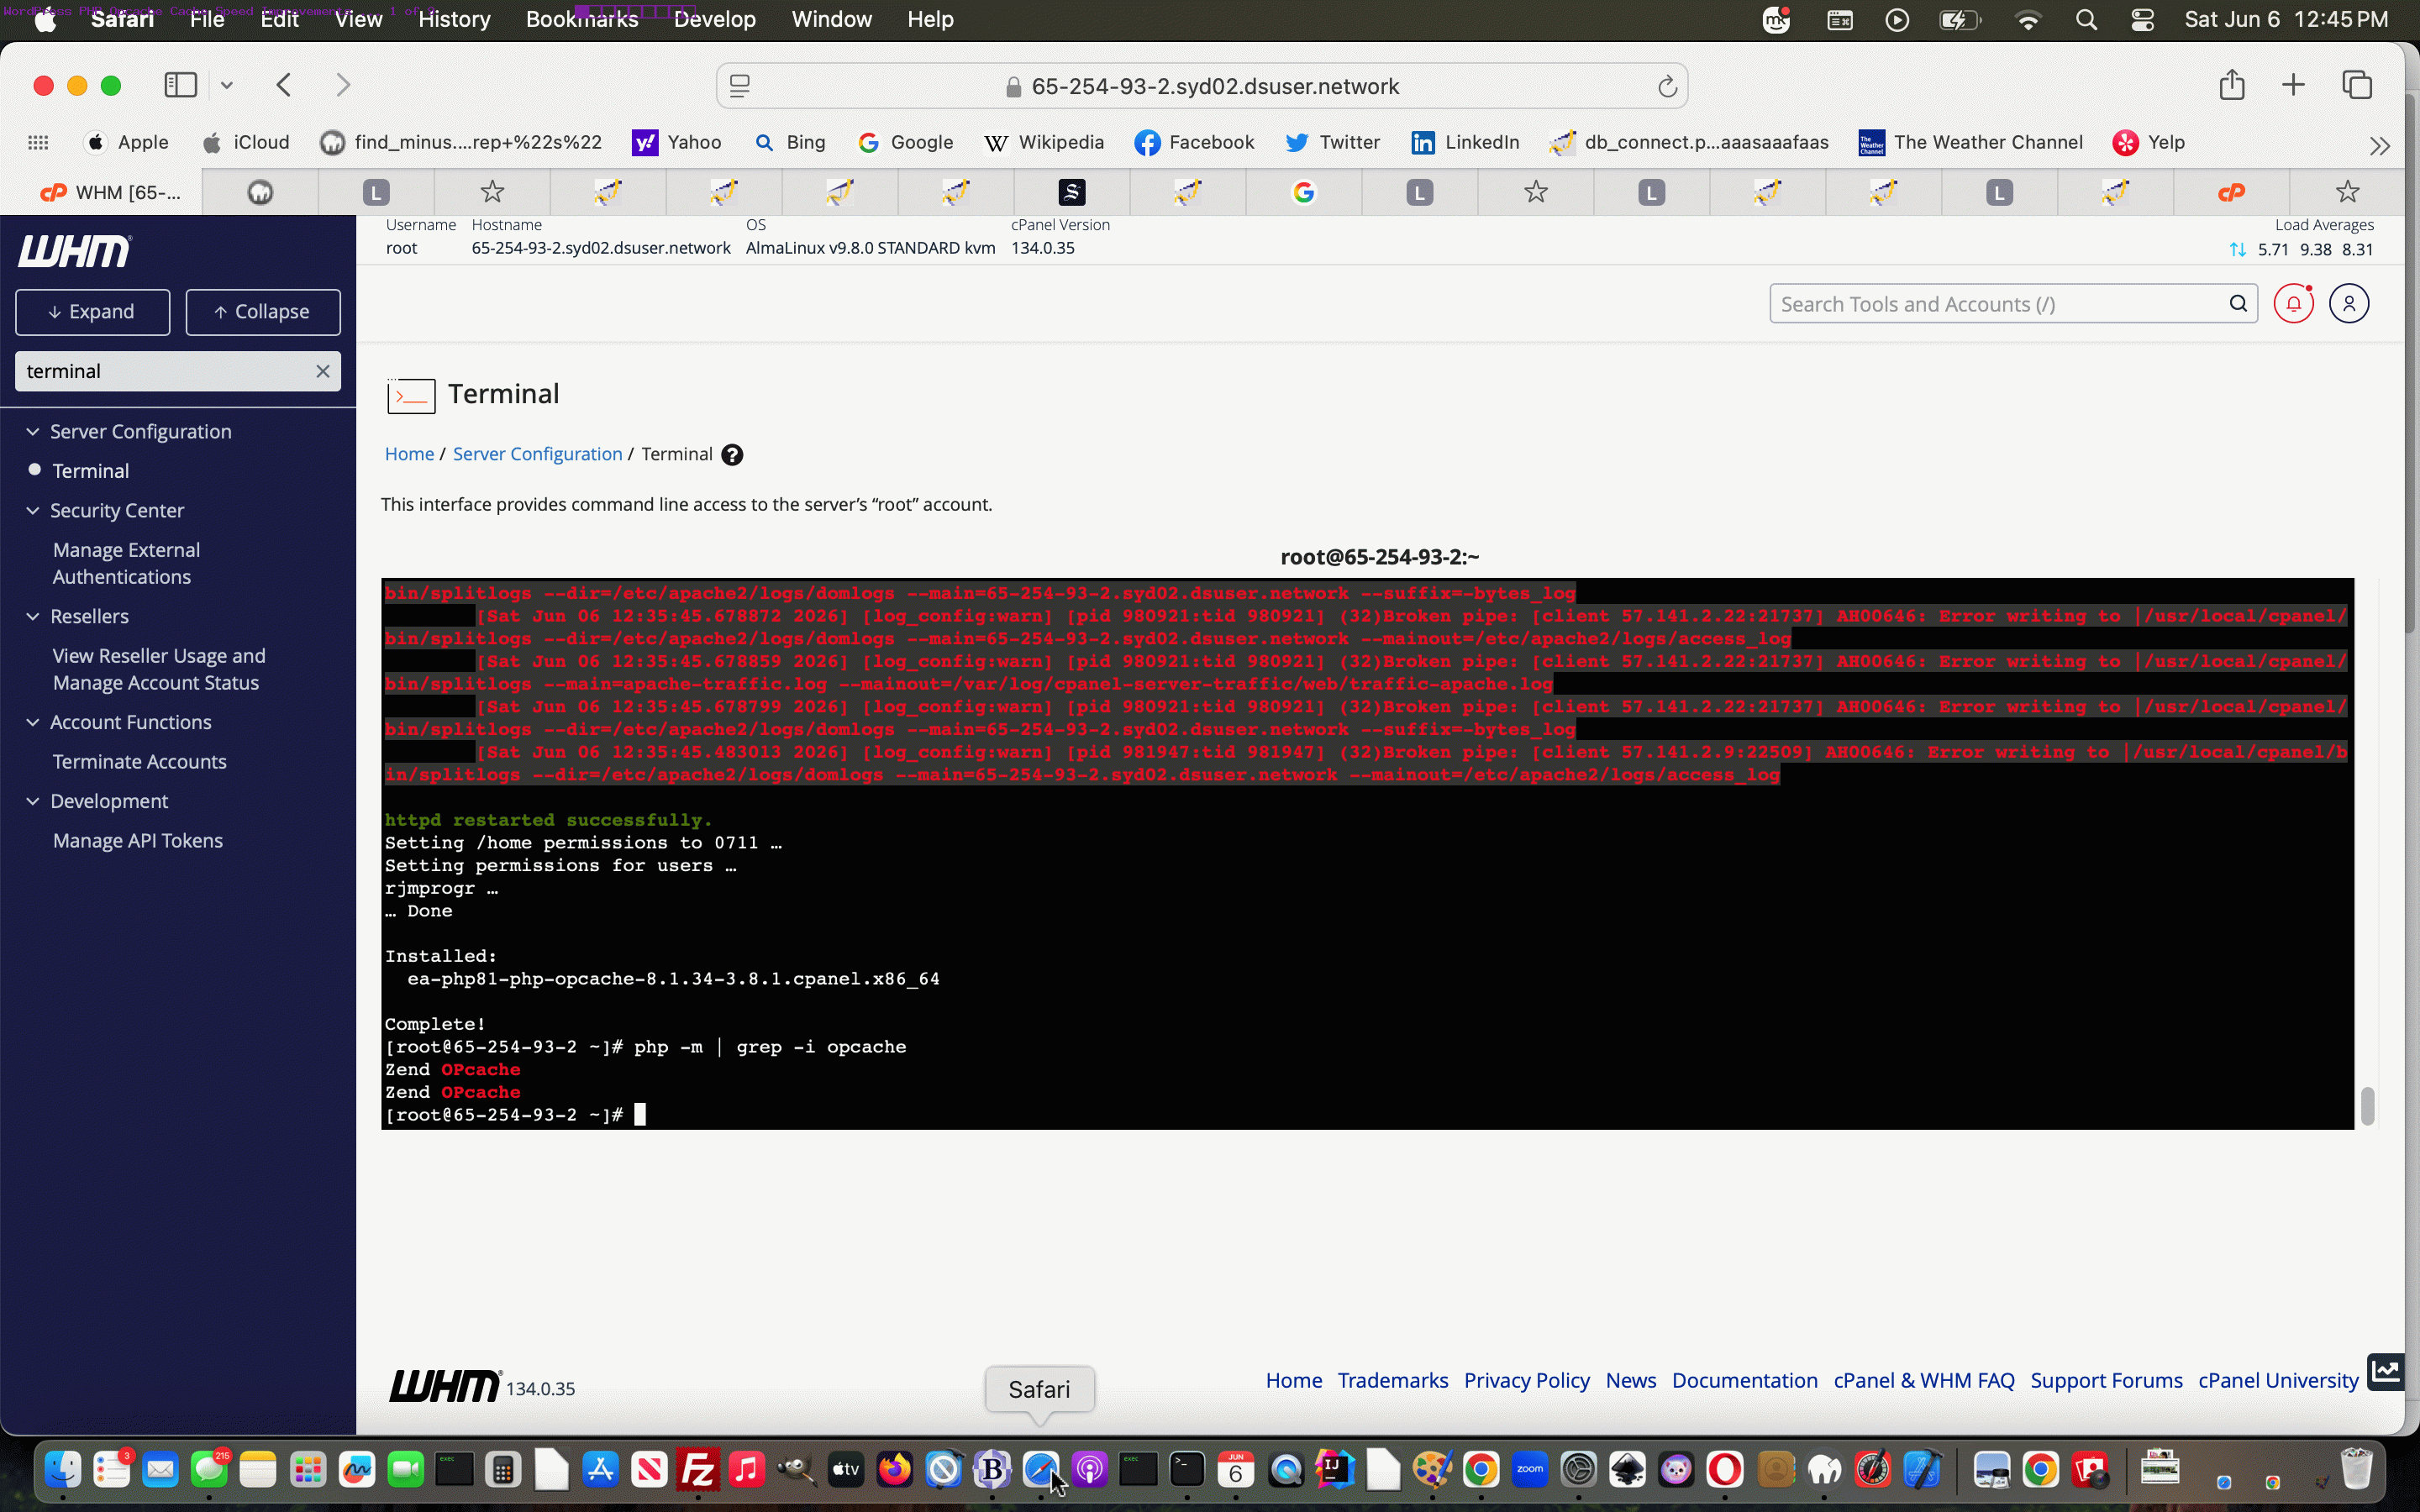
Task: Open Safari's Develop menu
Action: point(715,19)
